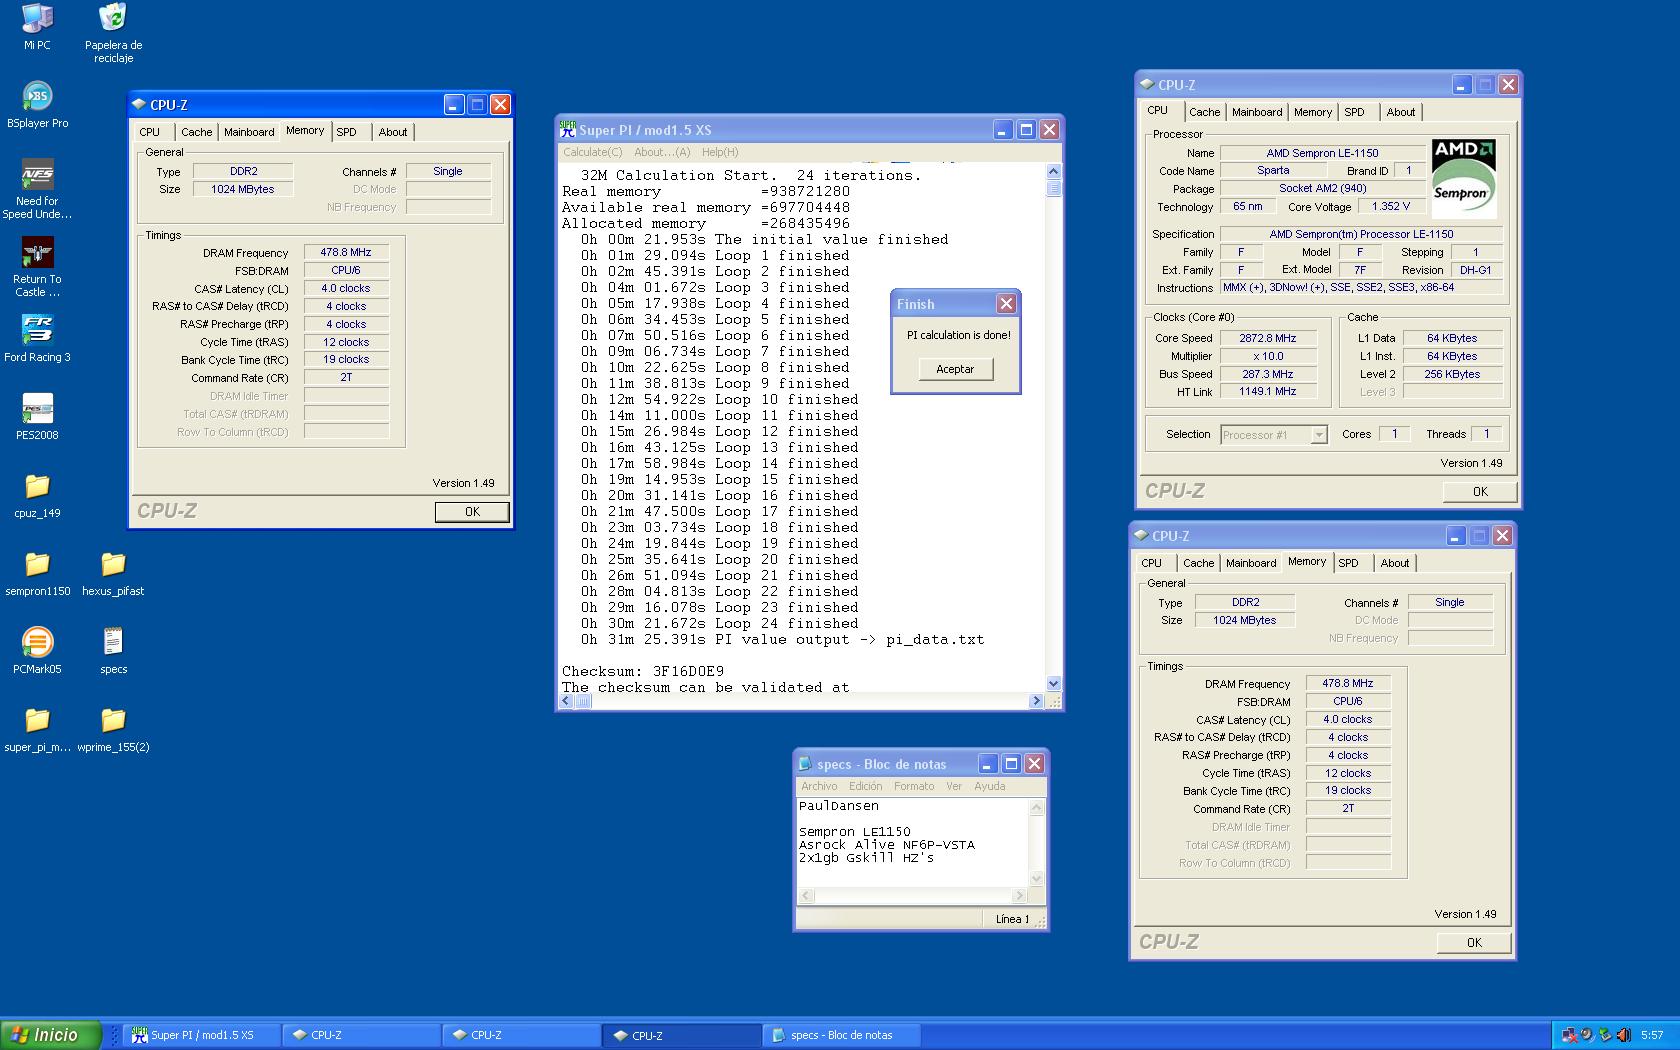Image resolution: width=1680 pixels, height=1050 pixels.
Task: Click the AMD Sempron logo image
Action: (1463, 178)
